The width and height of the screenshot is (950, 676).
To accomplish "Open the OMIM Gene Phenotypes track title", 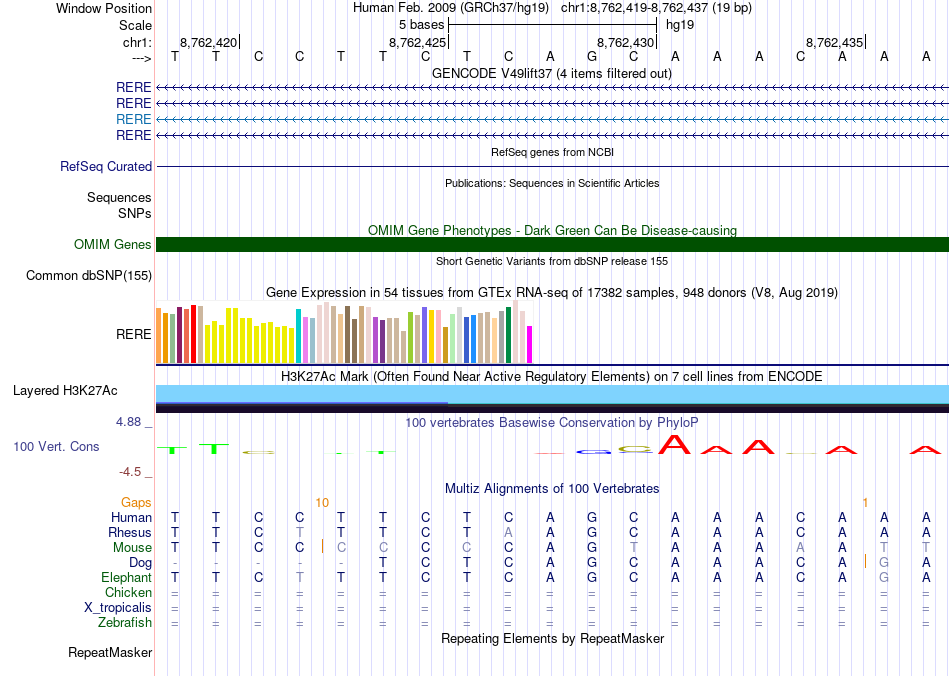I will 552,230.
